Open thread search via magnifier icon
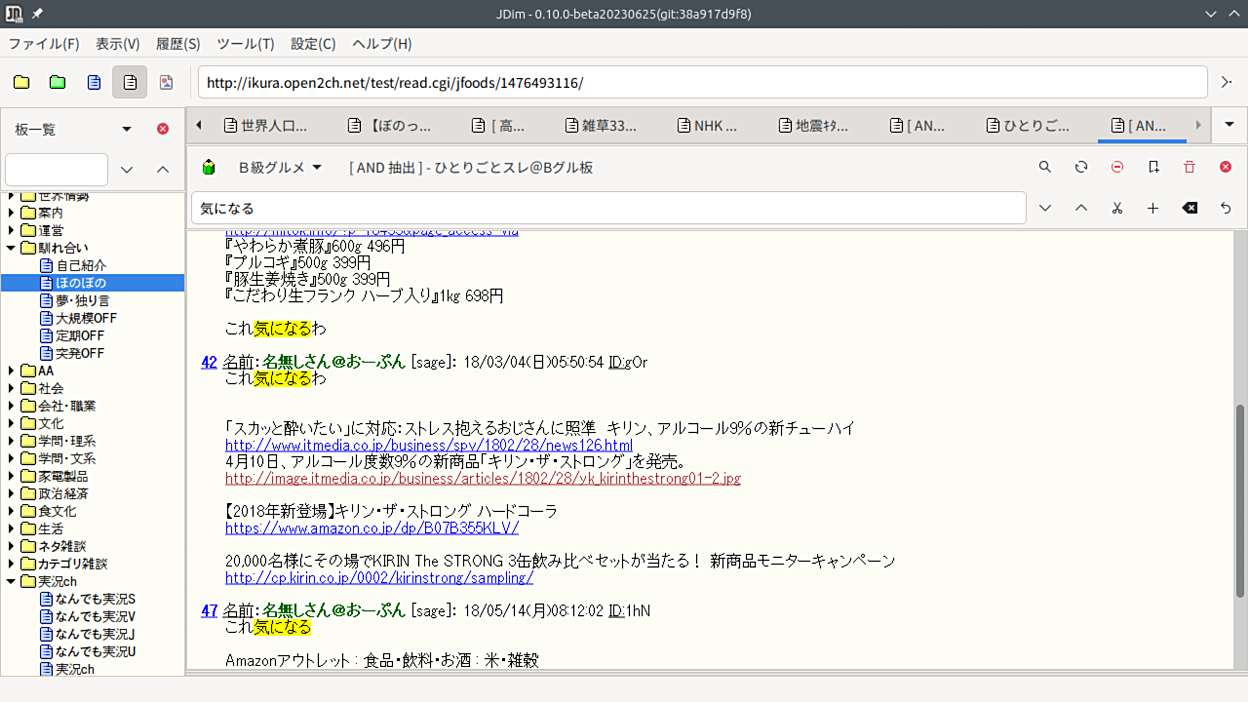This screenshot has height=702, width=1248. point(1045,167)
